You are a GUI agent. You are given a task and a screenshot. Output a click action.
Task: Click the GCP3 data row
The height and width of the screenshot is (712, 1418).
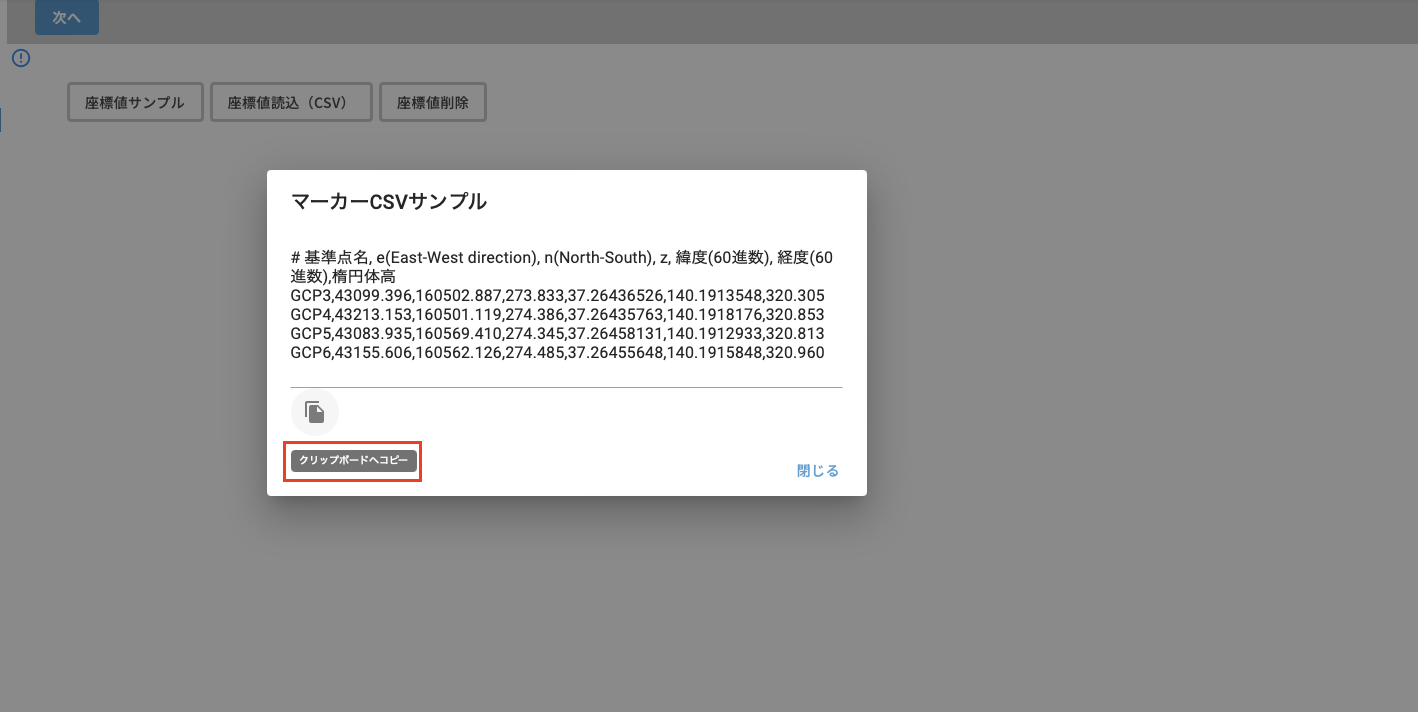[557, 296]
